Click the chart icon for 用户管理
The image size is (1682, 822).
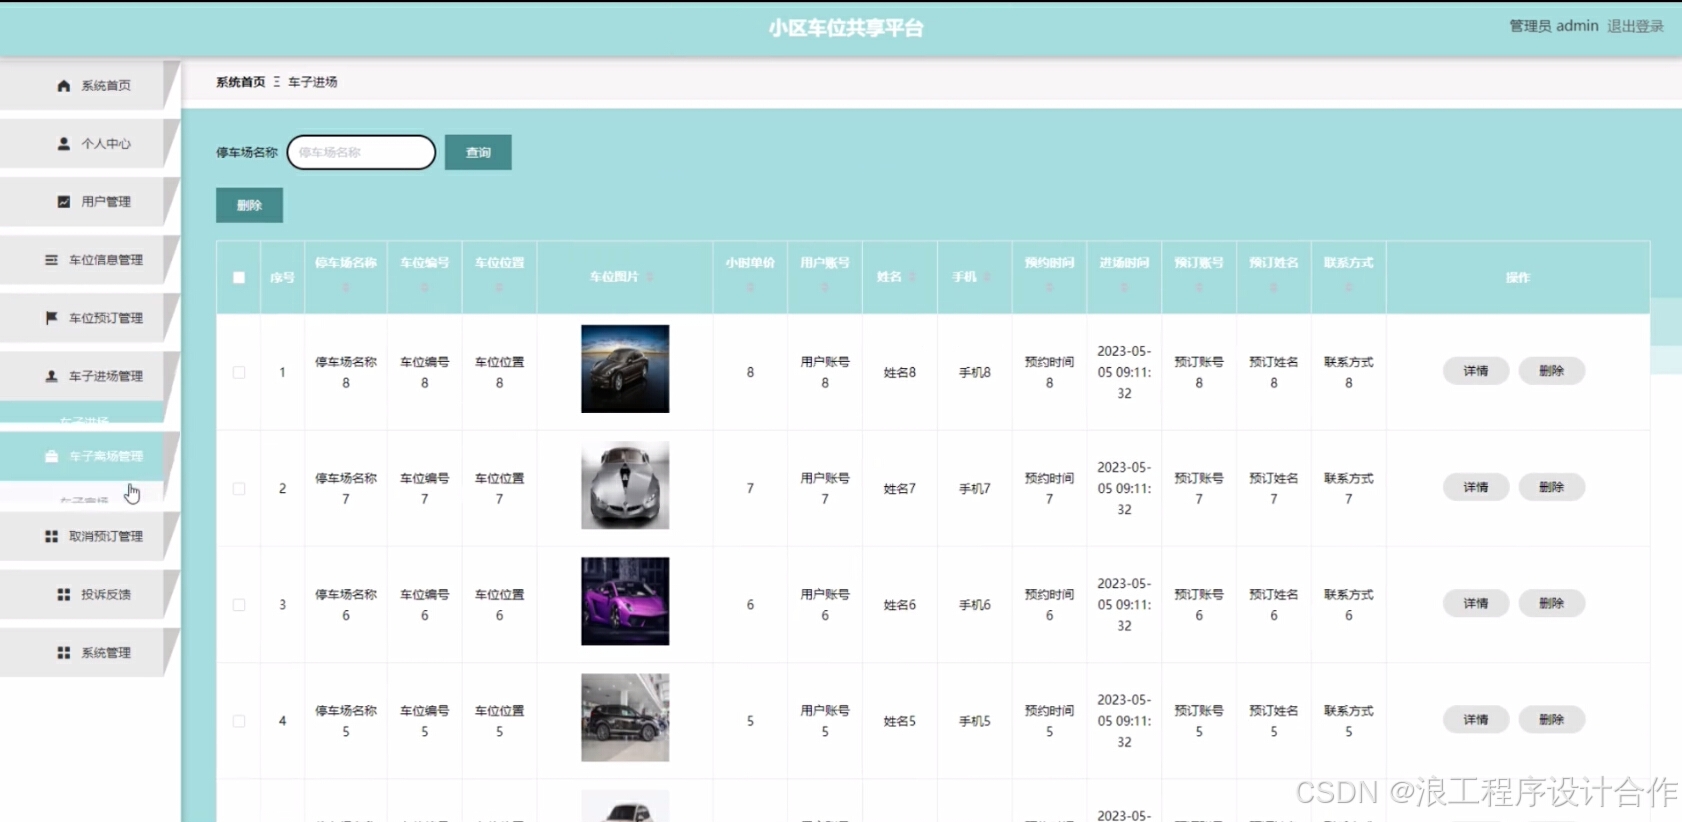[x=64, y=202]
